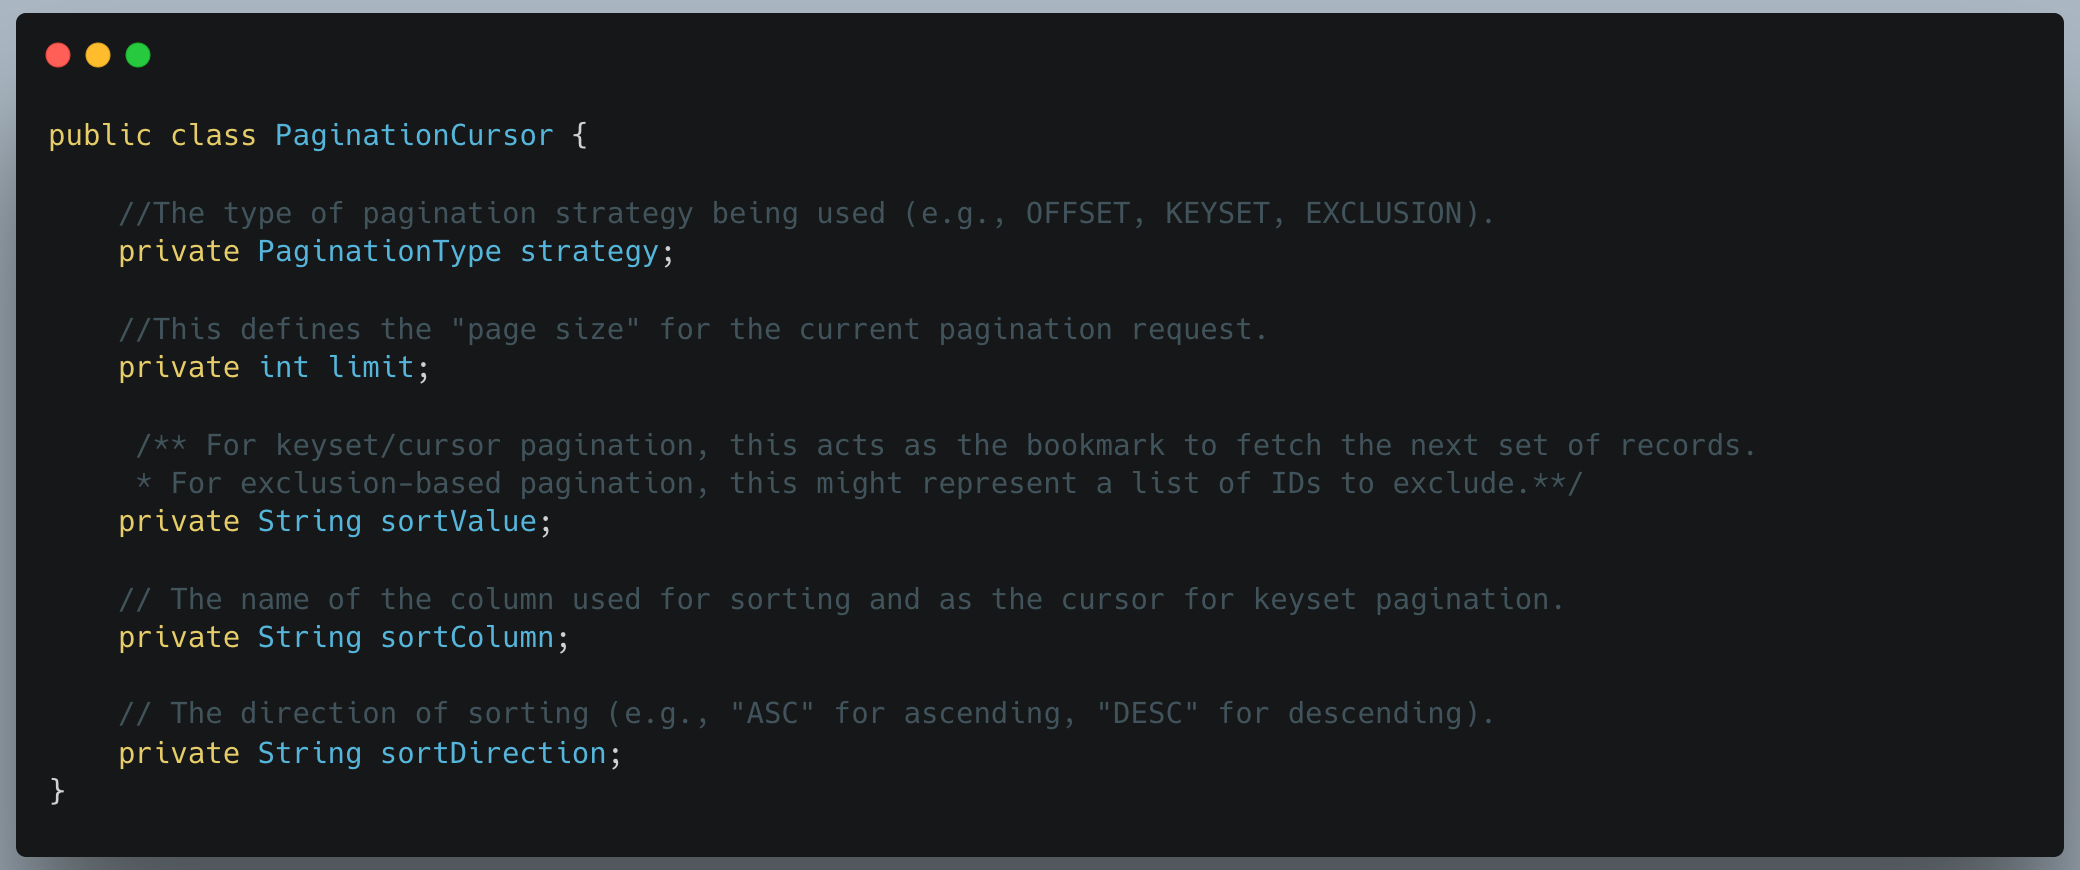The height and width of the screenshot is (870, 2080).
Task: Click the 'public' keyword in class declaration
Action: click(x=100, y=135)
